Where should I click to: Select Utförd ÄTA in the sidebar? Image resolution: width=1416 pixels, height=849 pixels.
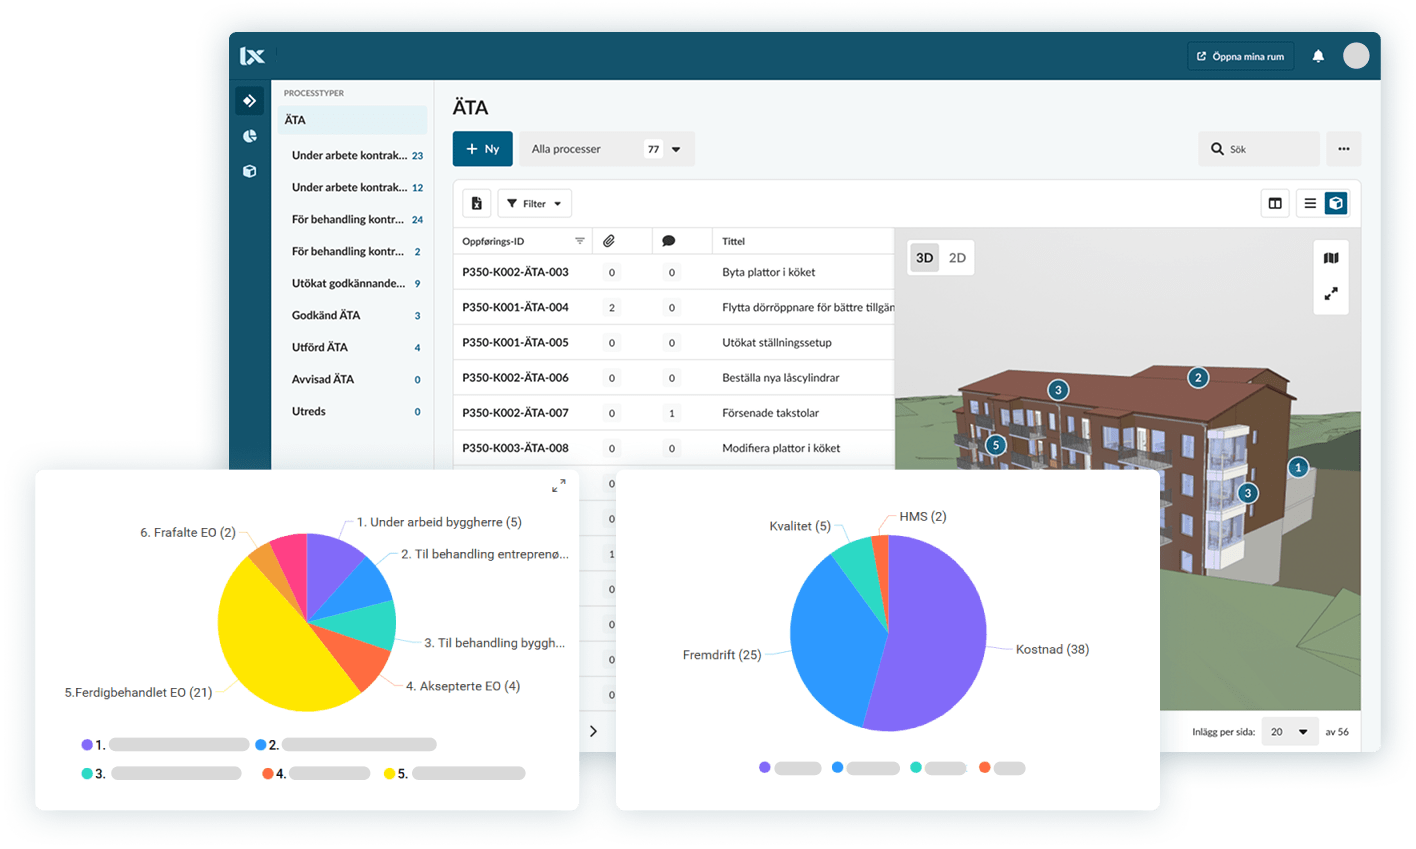click(320, 347)
